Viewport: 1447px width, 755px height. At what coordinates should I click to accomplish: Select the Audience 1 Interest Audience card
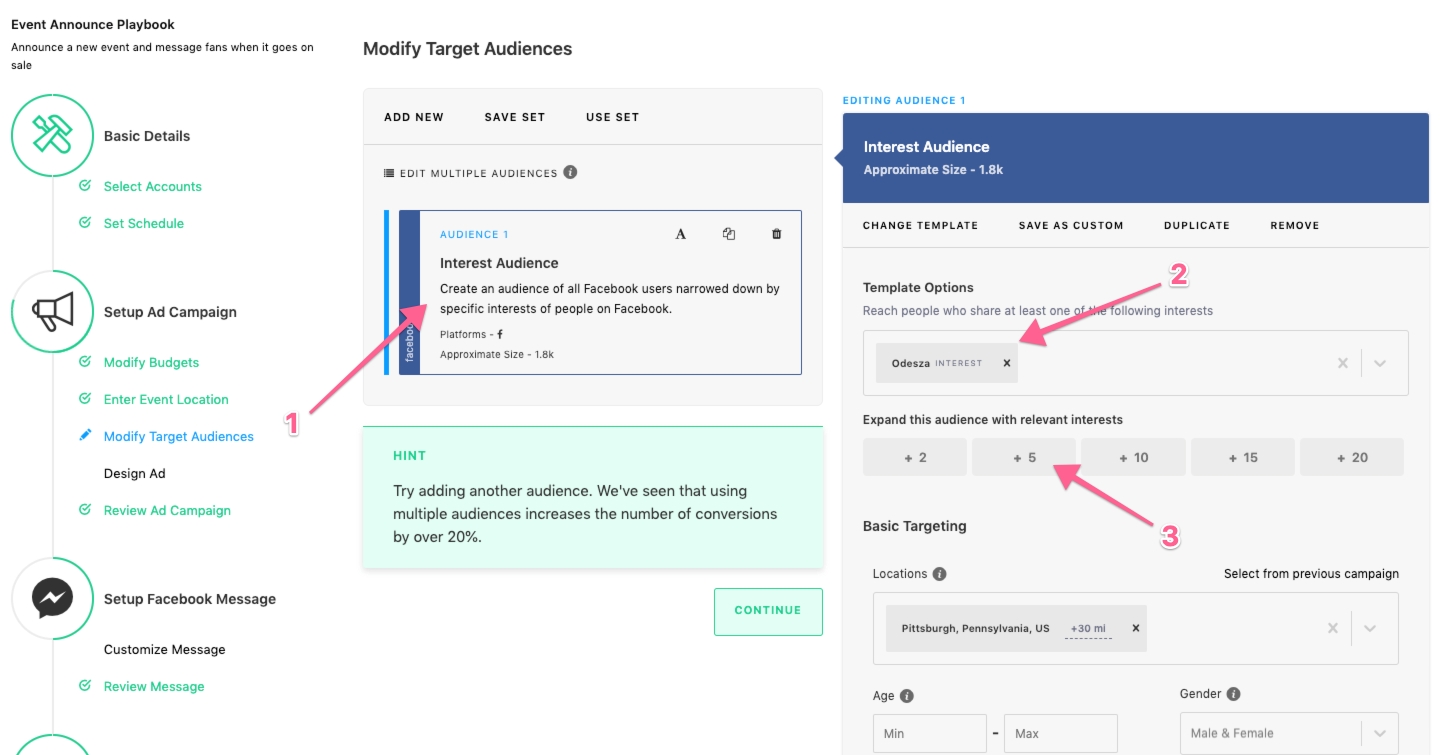click(600, 292)
